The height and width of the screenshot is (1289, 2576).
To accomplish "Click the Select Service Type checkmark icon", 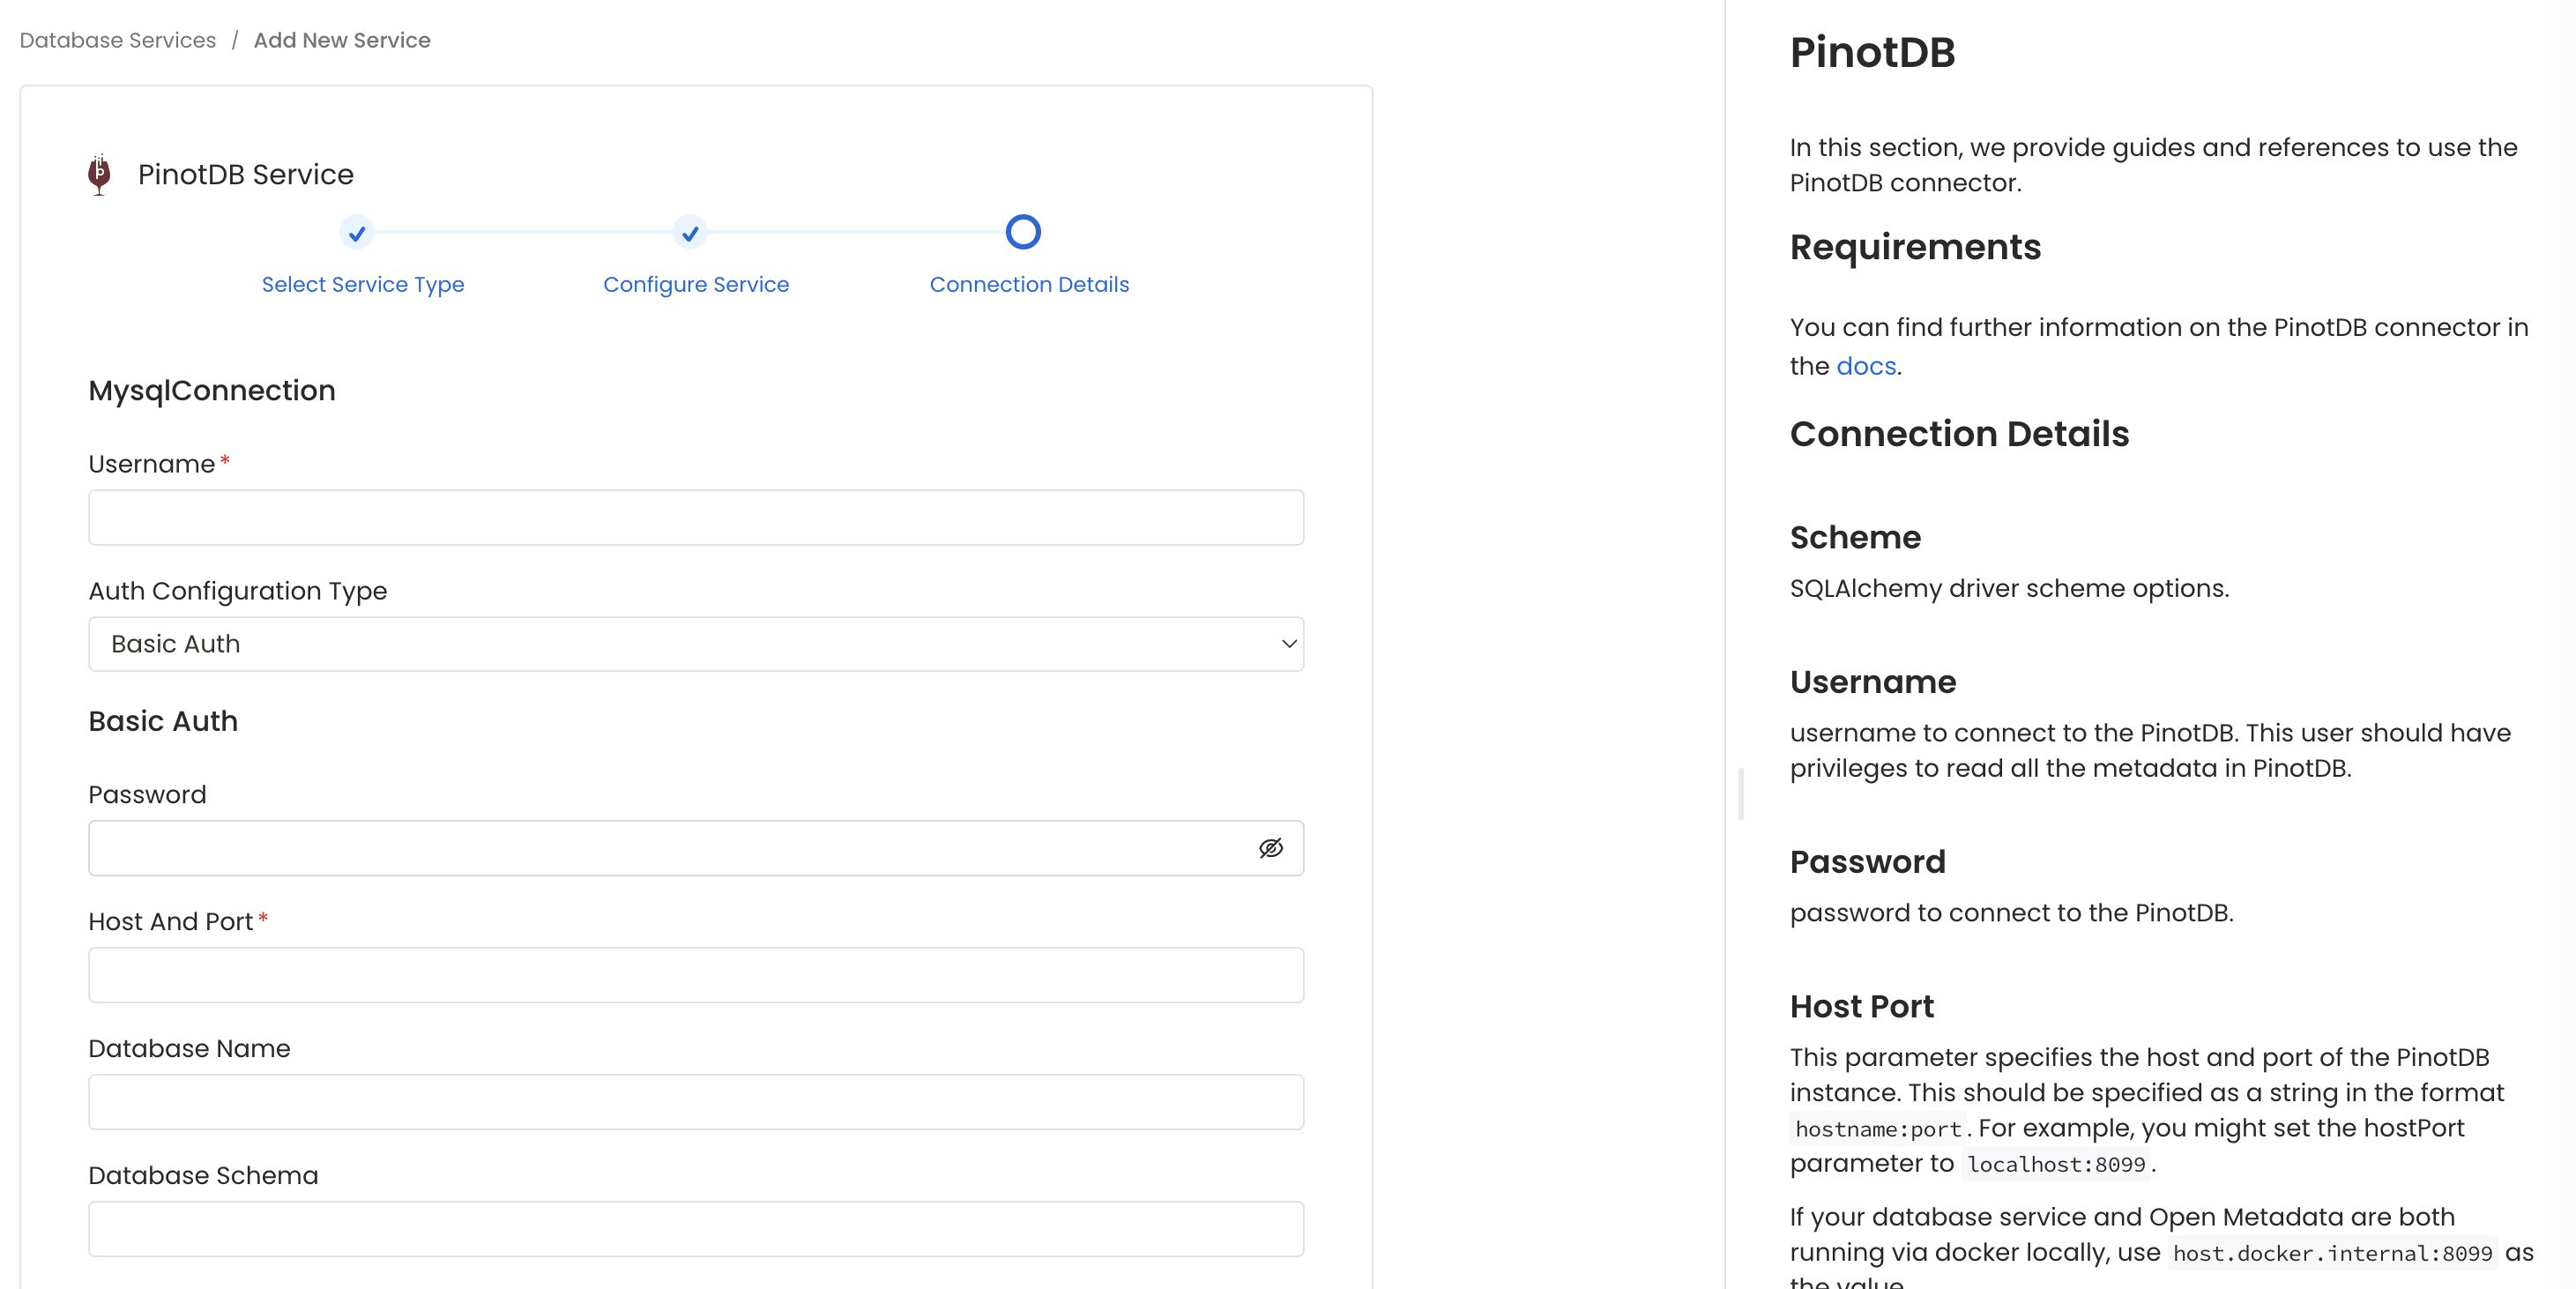I will pyautogui.click(x=357, y=233).
